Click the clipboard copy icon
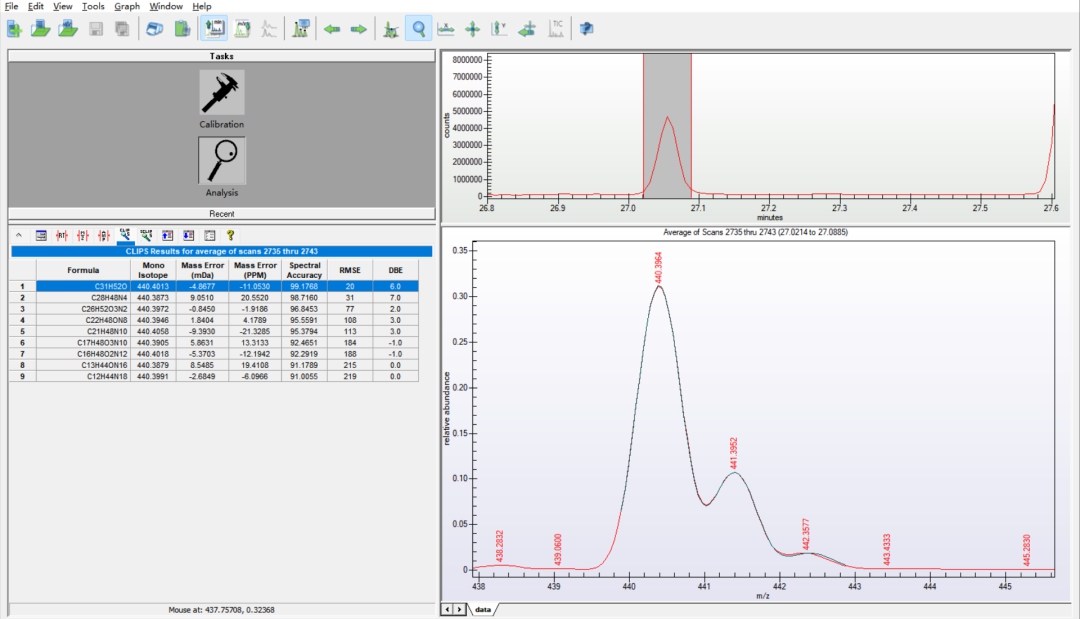The height and width of the screenshot is (619, 1080). pos(182,29)
